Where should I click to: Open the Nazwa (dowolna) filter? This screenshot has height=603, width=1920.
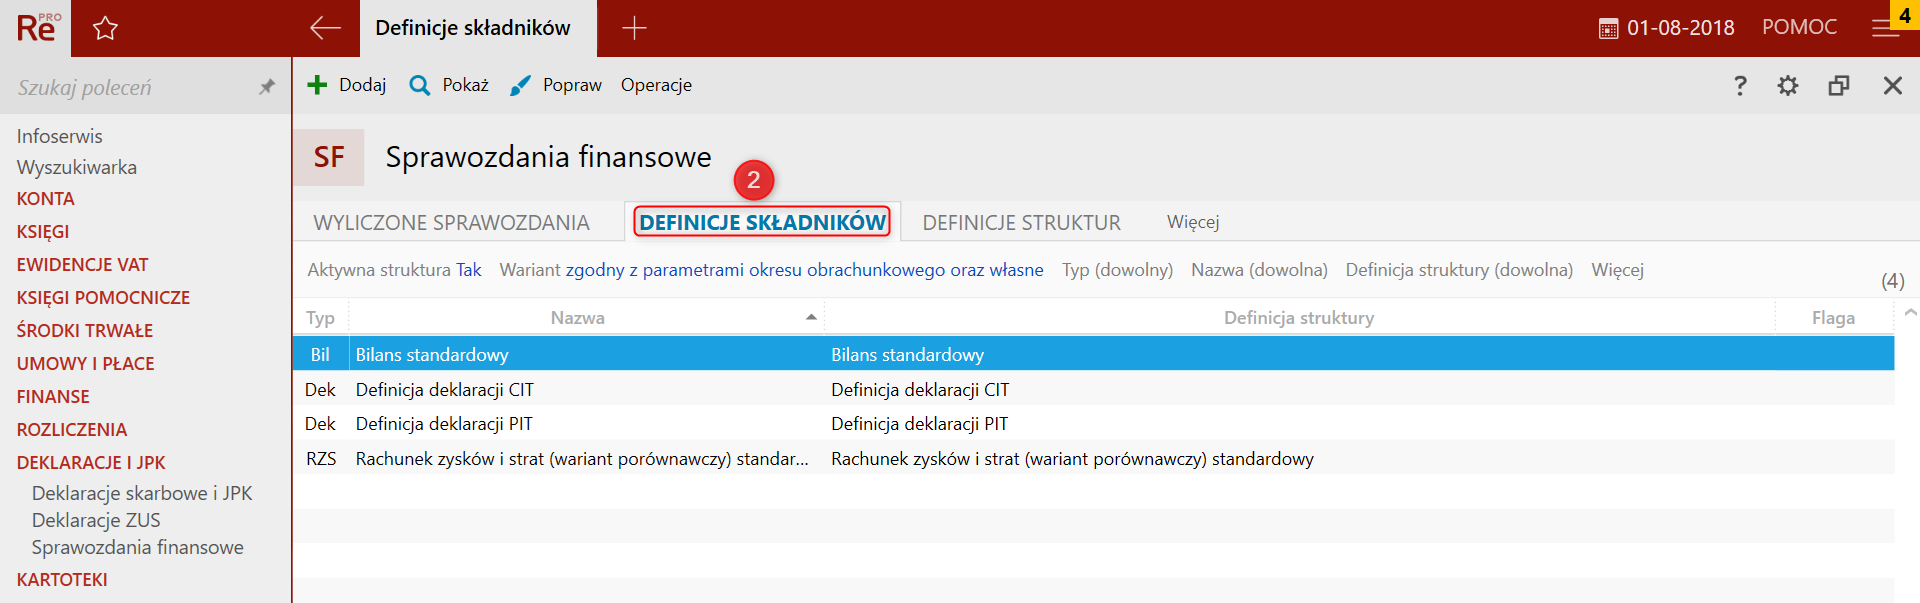[1259, 270]
